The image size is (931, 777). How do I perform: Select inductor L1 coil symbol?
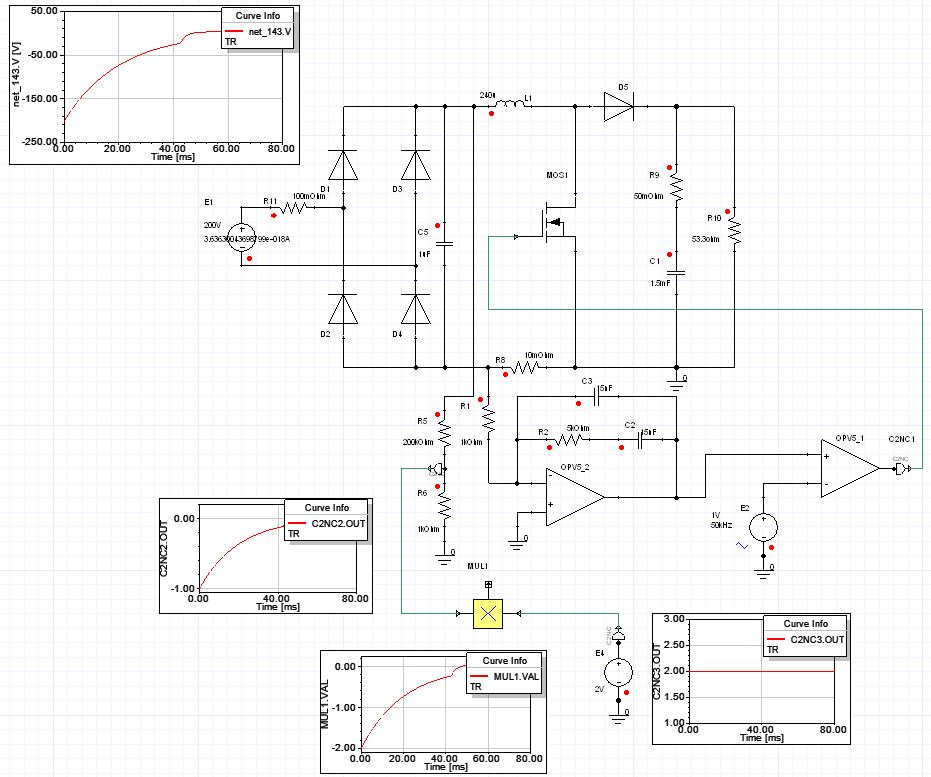pyautogui.click(x=510, y=104)
